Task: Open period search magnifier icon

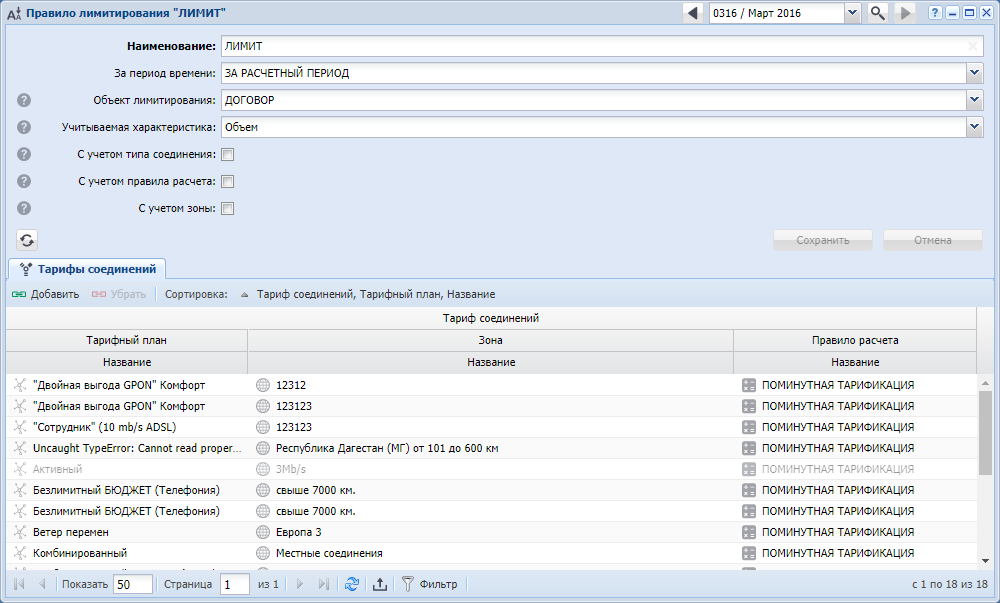Action: tap(878, 13)
